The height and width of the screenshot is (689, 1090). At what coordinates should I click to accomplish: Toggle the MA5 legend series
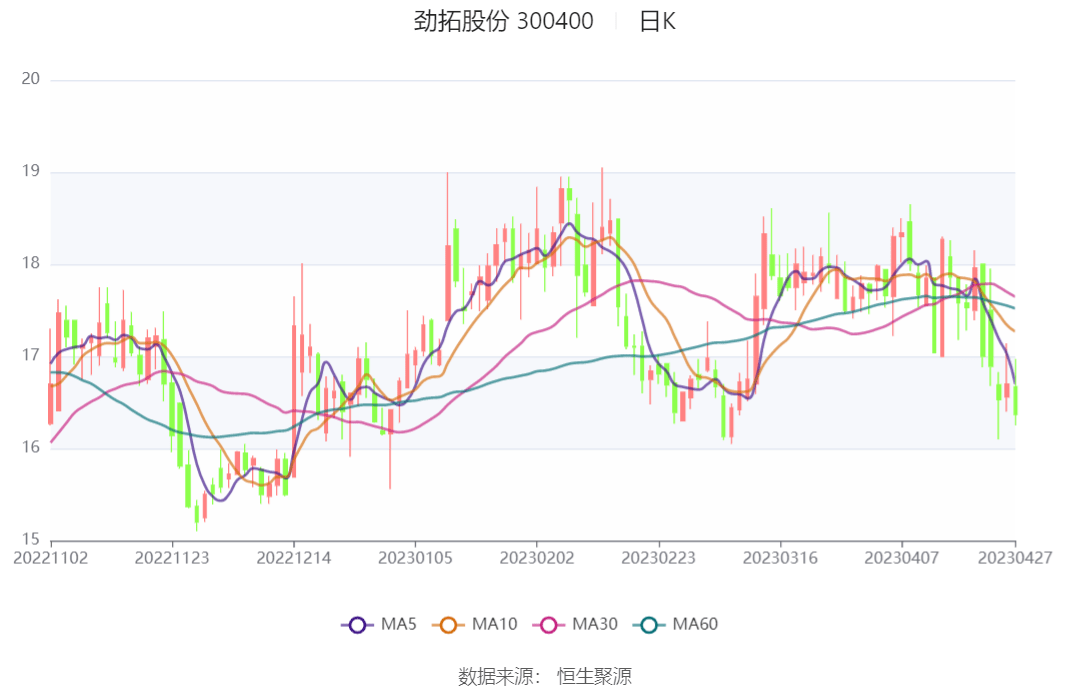[379, 624]
